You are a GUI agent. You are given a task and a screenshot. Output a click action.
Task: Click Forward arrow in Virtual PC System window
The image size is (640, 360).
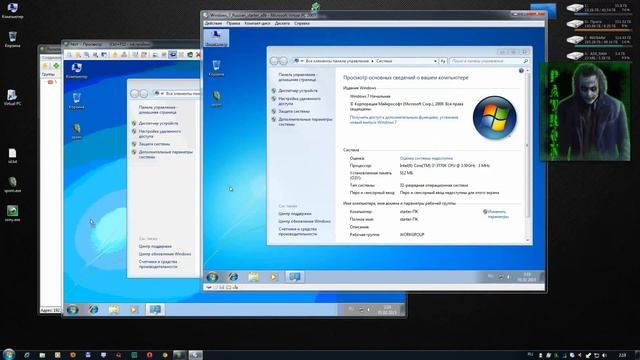click(x=283, y=61)
